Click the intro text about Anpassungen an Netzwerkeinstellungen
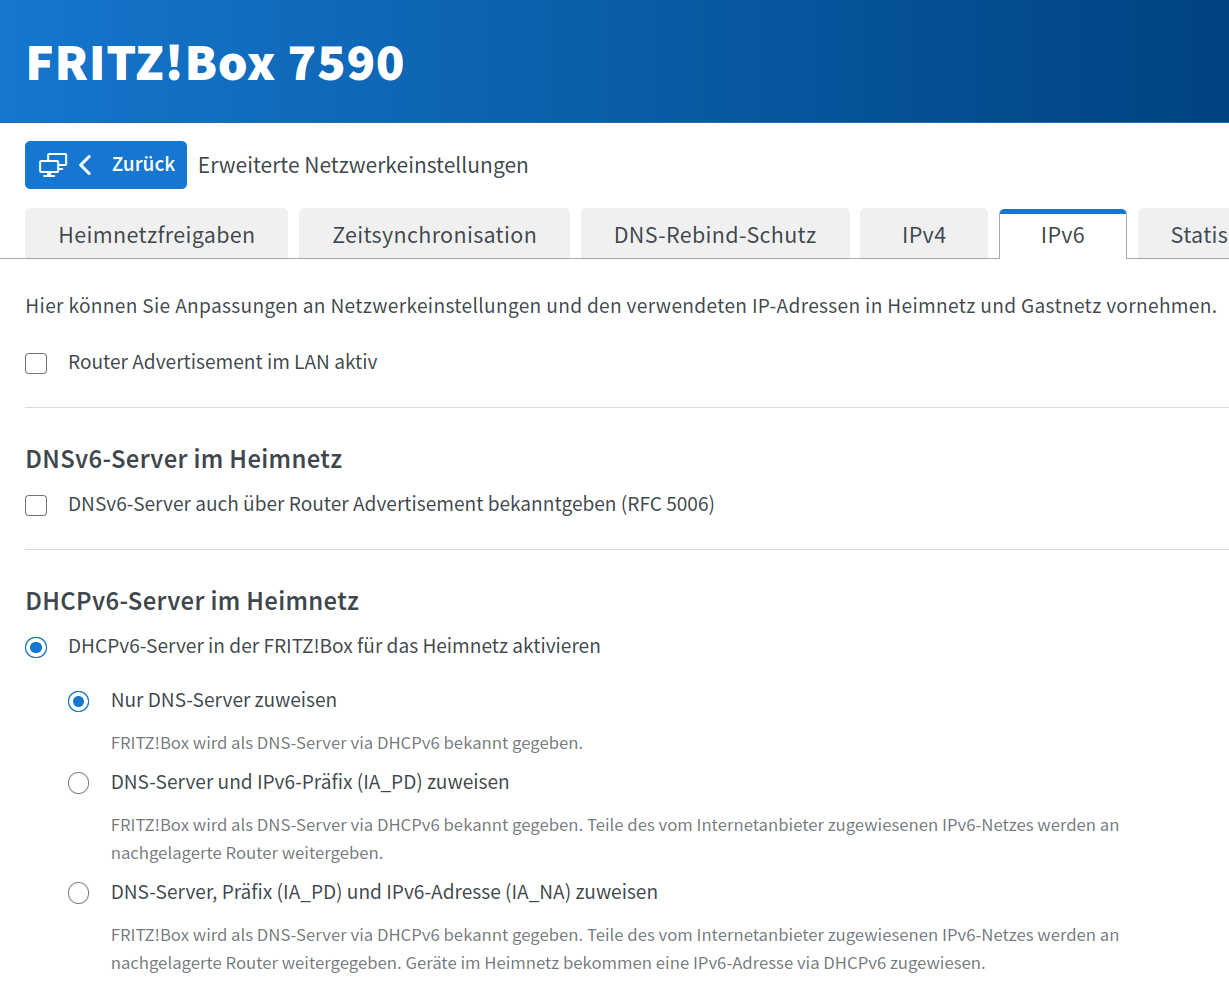 (x=621, y=306)
